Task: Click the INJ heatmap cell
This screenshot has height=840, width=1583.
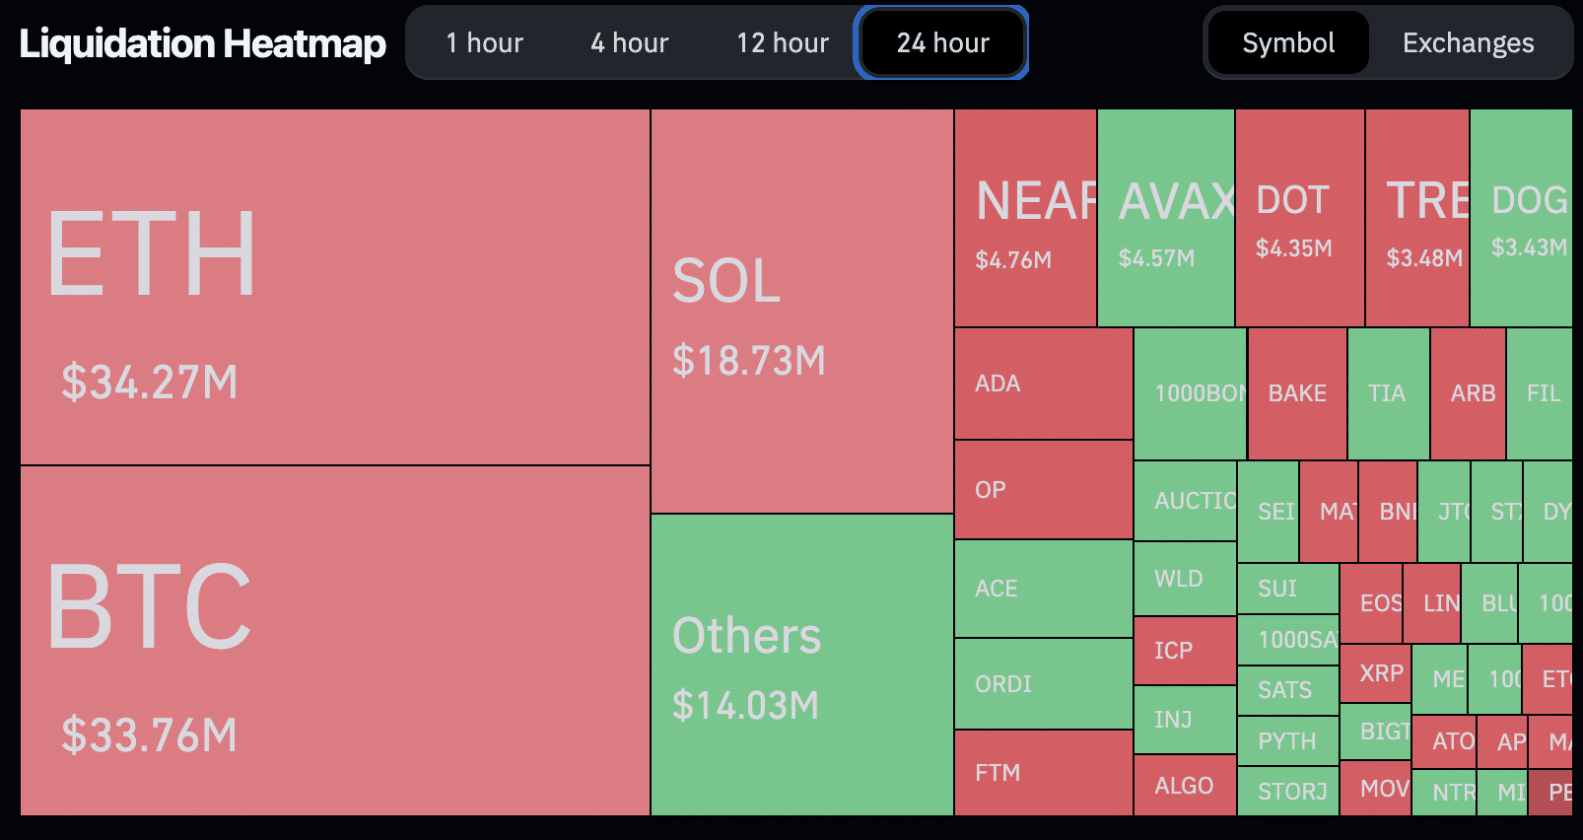Action: (1185, 720)
